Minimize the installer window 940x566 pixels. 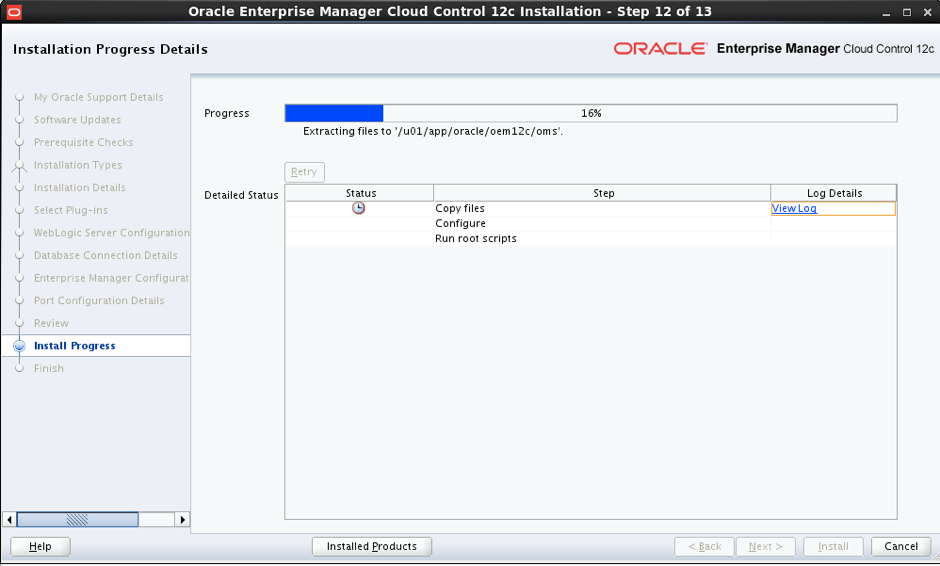point(886,13)
